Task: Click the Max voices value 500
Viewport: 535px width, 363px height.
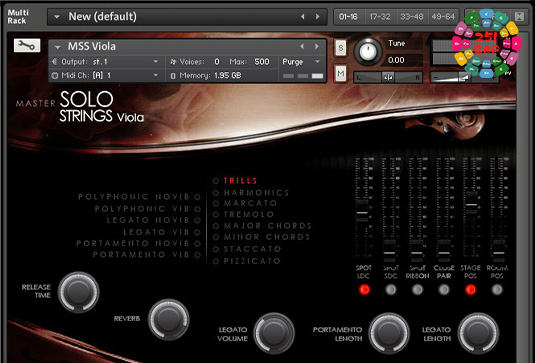Action: coord(262,62)
